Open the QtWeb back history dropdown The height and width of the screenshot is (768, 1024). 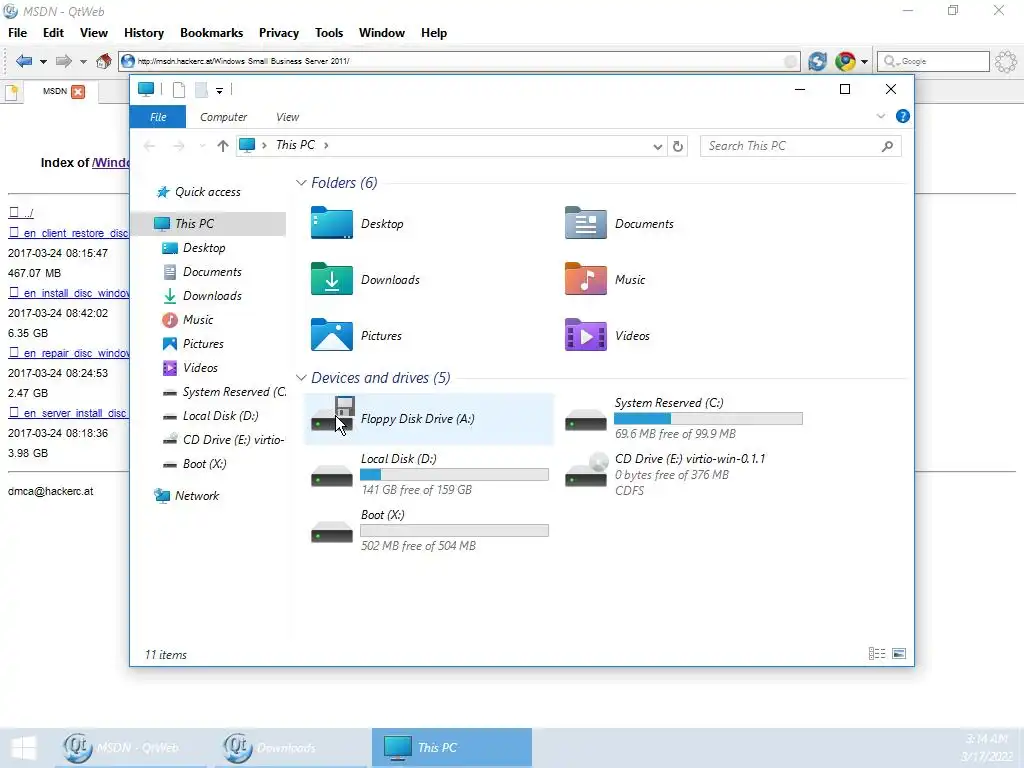point(43,61)
